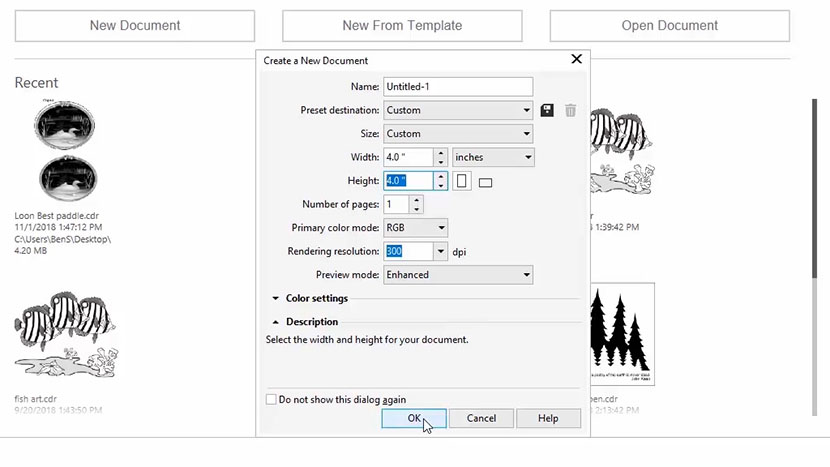830x467 pixels.
Task: Change units from the inches dropdown
Action: (493, 158)
